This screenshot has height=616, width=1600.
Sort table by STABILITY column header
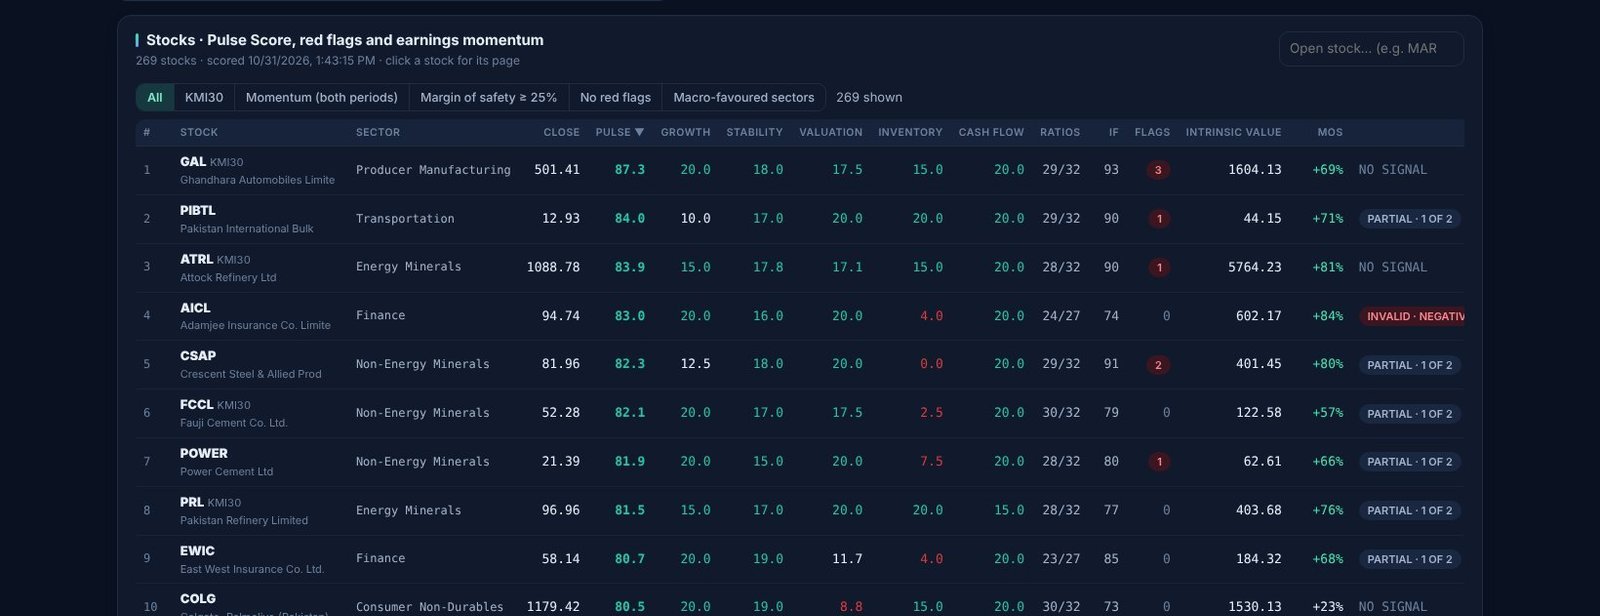pyautogui.click(x=754, y=132)
